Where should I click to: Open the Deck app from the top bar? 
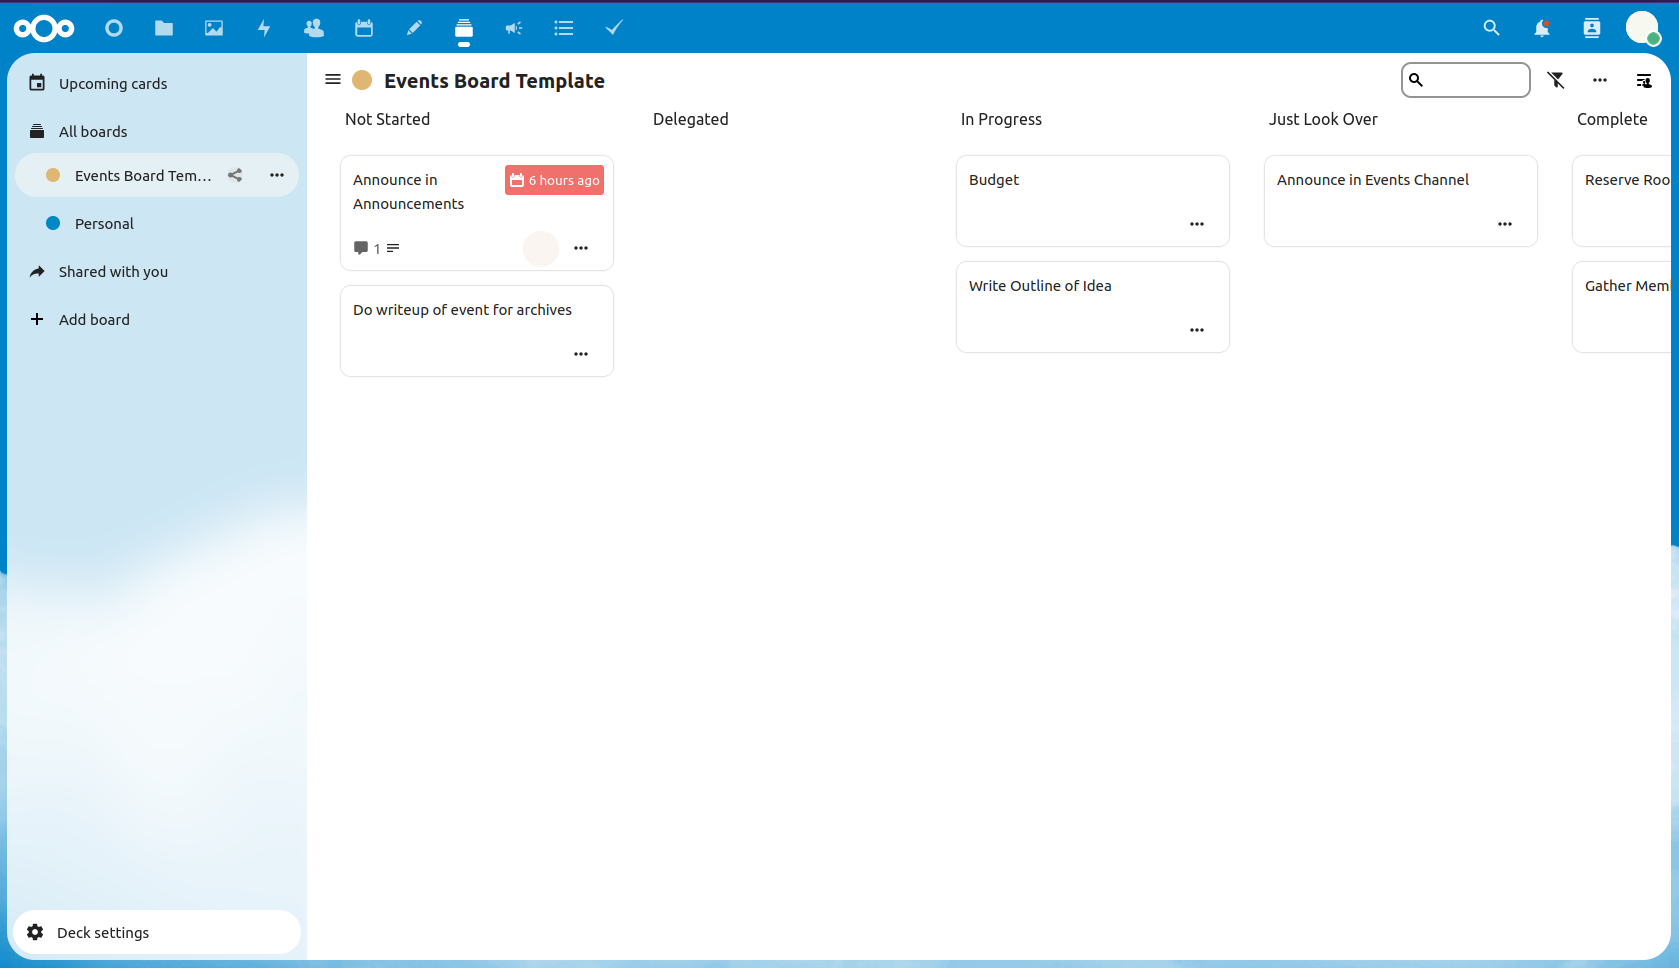pos(464,28)
